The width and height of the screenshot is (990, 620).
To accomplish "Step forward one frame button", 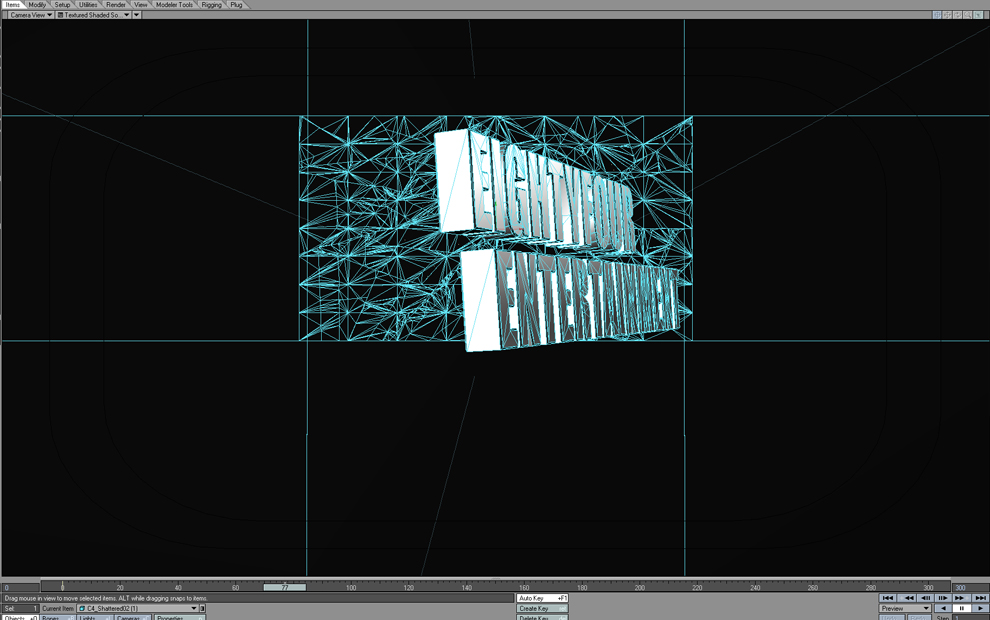I will click(943, 598).
